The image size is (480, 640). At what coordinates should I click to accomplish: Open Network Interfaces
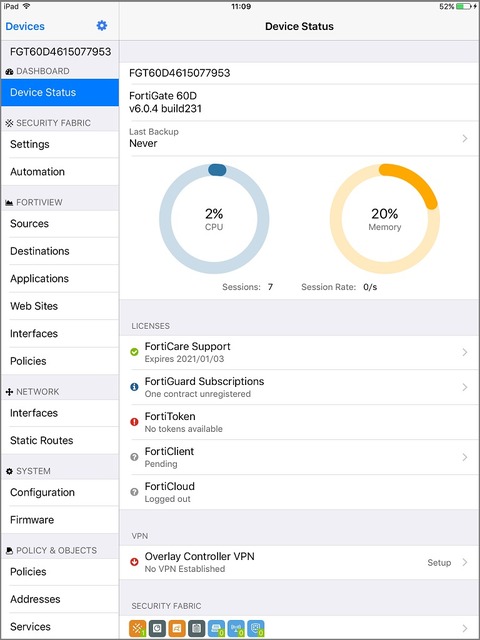click(x=60, y=413)
